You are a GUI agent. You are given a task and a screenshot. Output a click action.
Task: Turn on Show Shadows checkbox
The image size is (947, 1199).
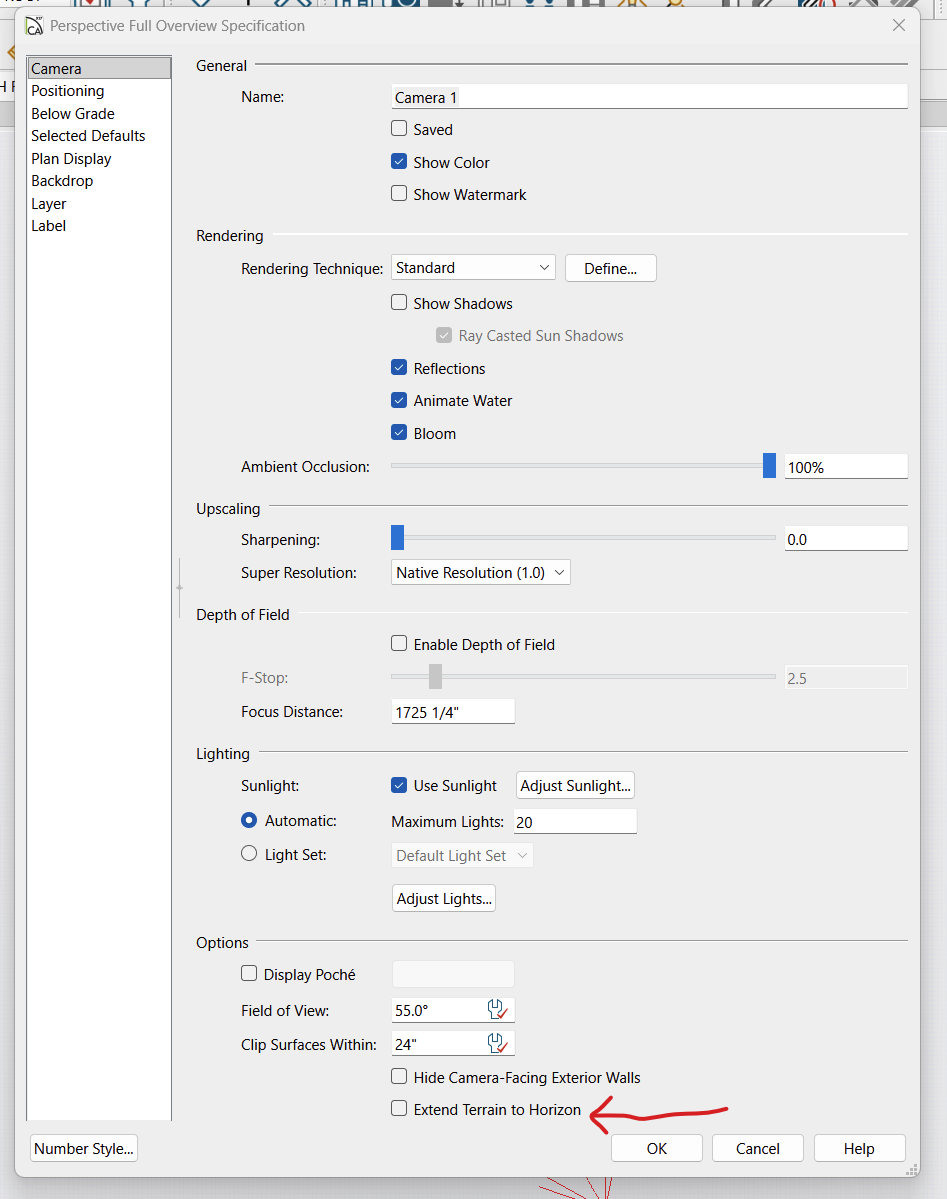(399, 303)
